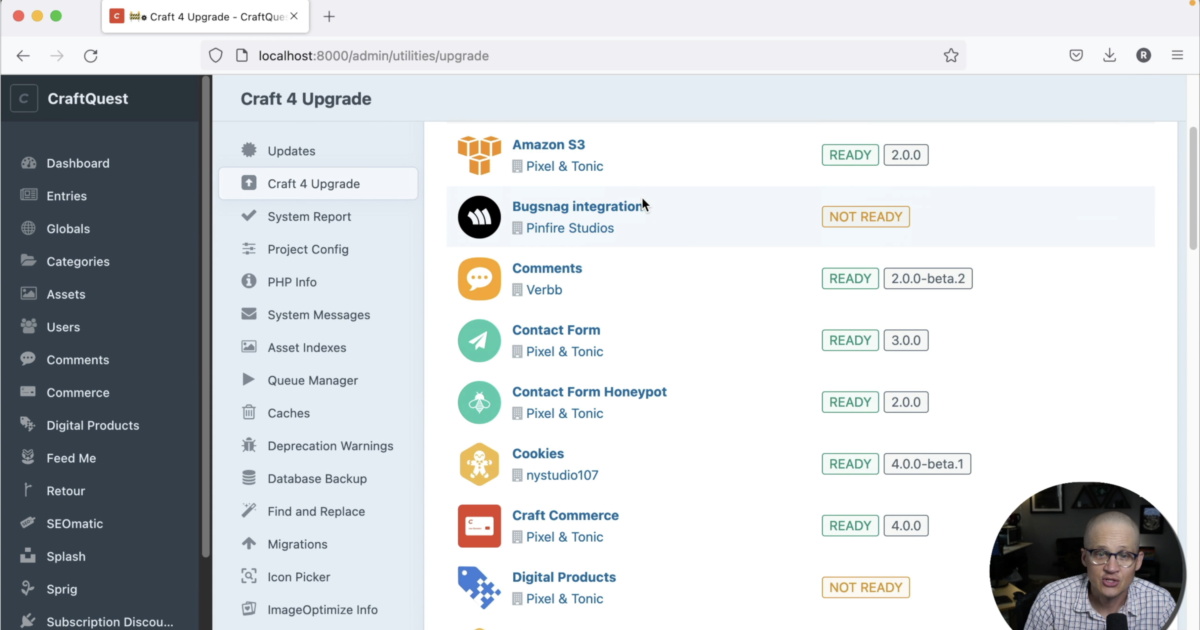This screenshot has height=630, width=1200.
Task: Open the Craft Commerce plugin link
Action: coord(565,516)
